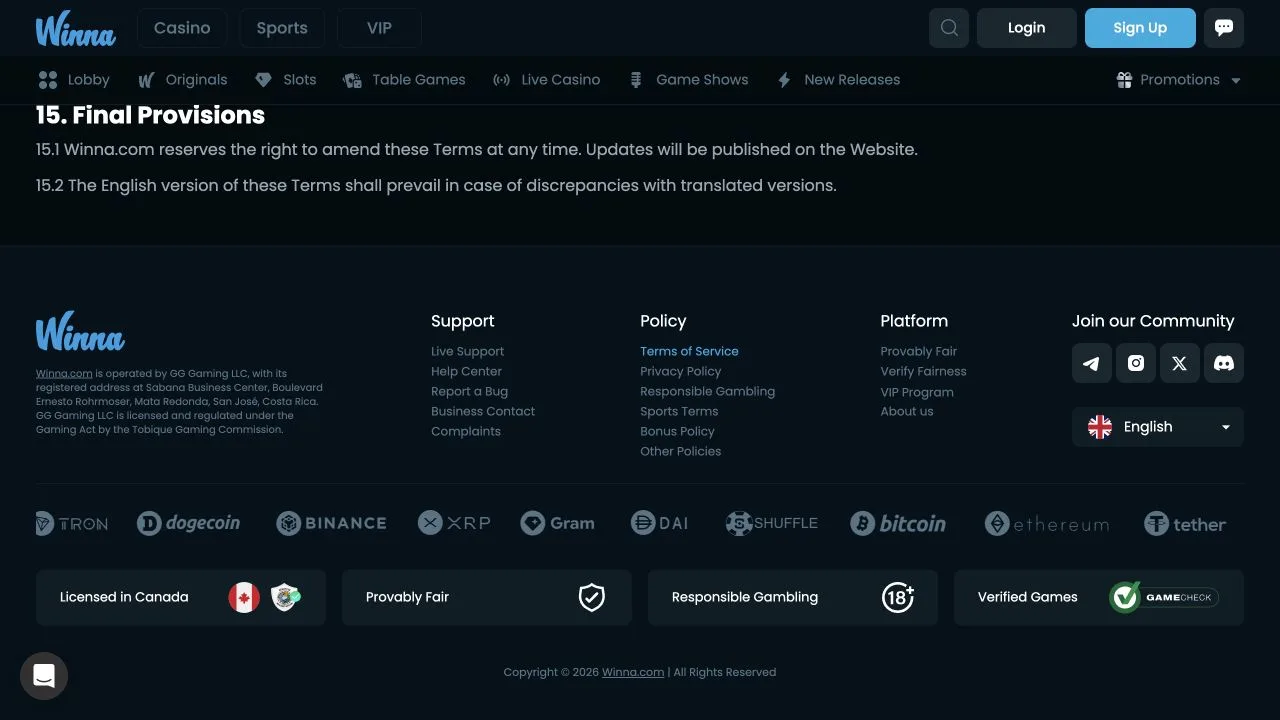
Task: Open the New Releases category
Action: 838,80
